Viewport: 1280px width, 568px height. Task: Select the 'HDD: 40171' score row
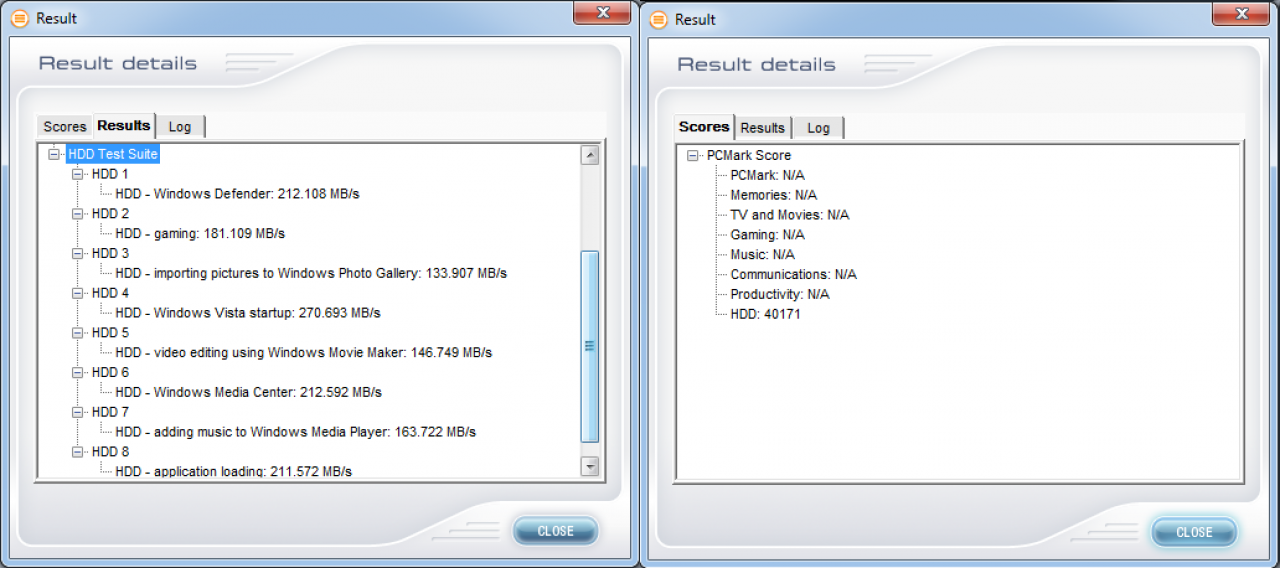tap(765, 314)
